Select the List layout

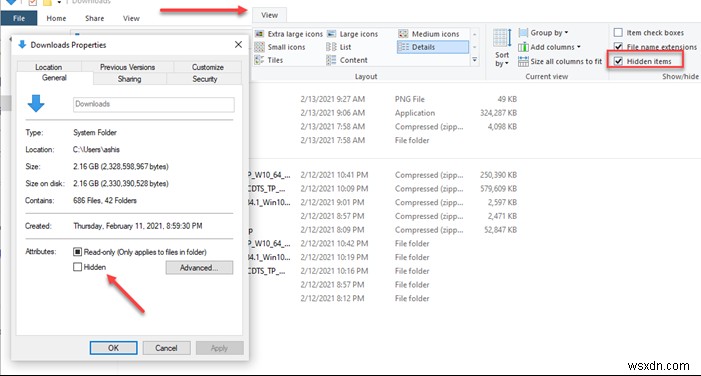pos(339,47)
